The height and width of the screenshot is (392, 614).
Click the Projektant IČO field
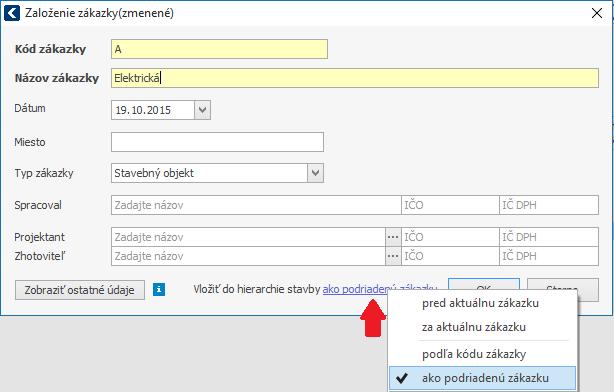coord(450,237)
